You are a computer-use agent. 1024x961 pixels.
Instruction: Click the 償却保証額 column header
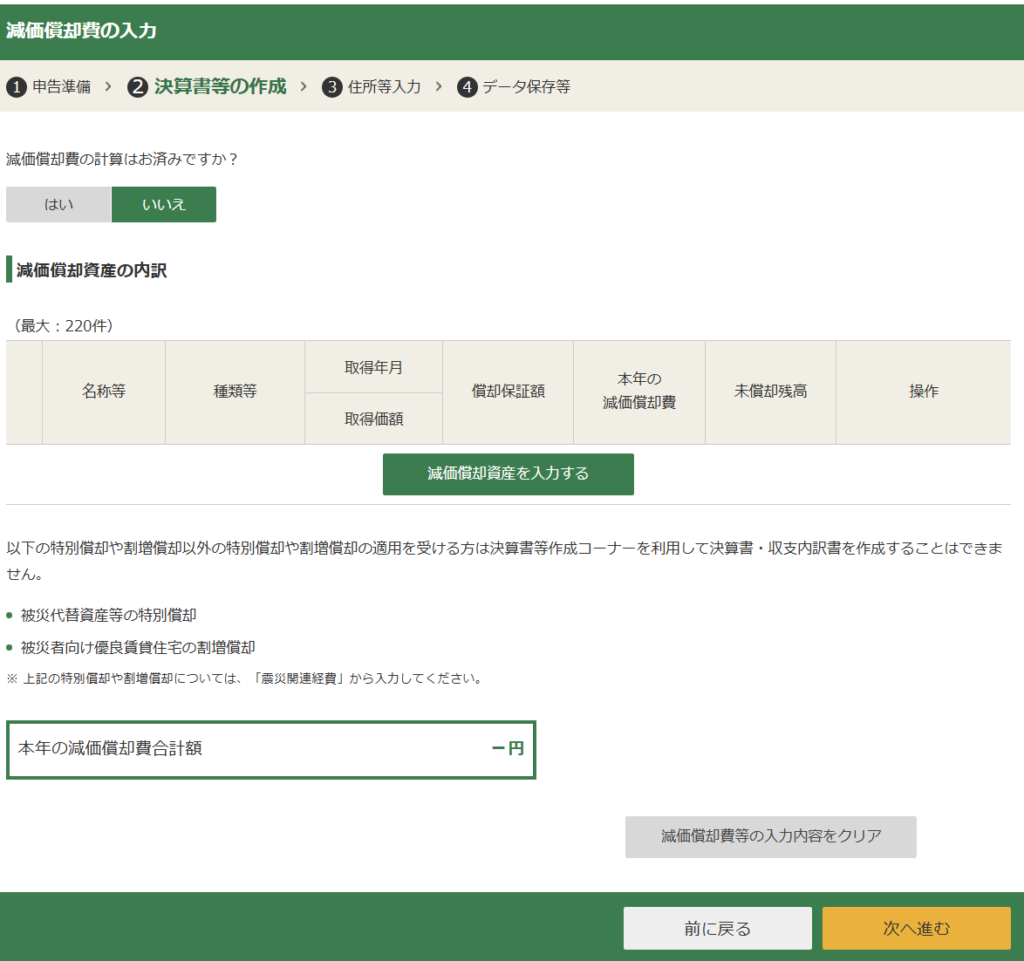pyautogui.click(x=508, y=392)
